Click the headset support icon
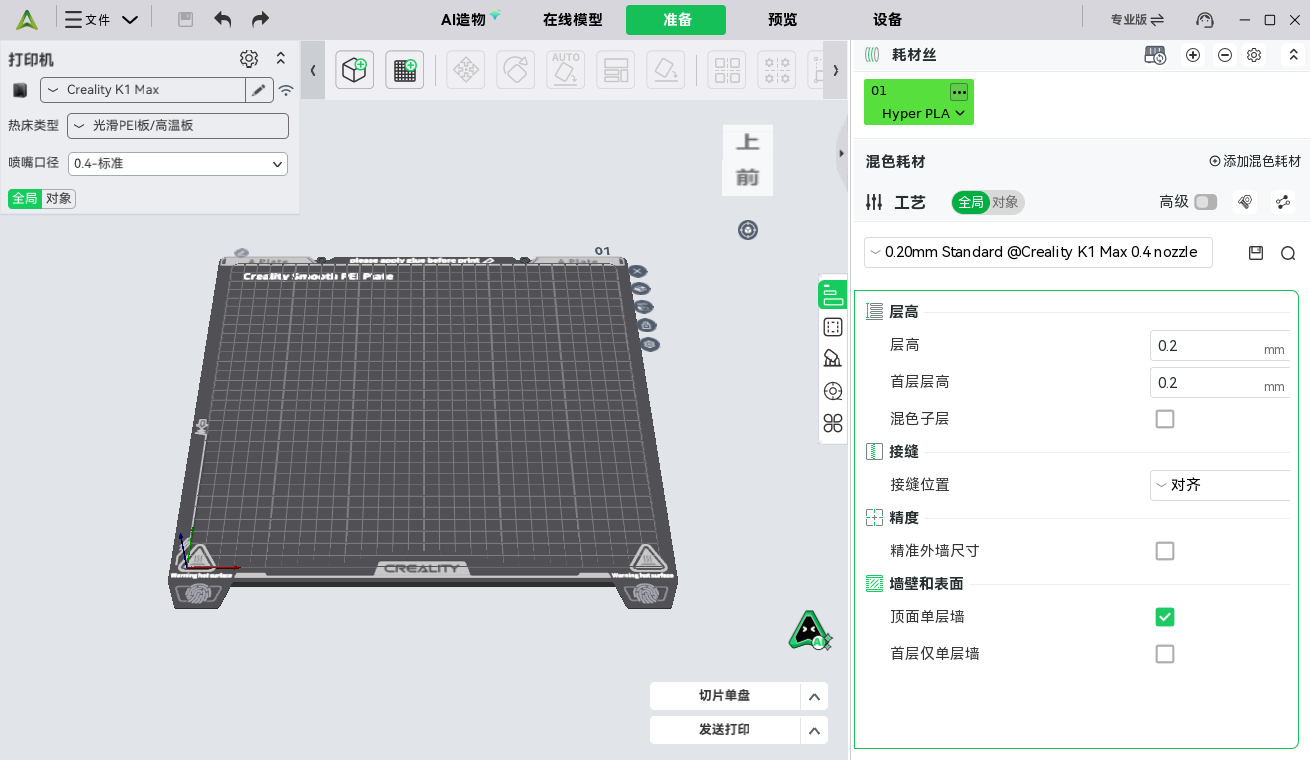 (1205, 20)
